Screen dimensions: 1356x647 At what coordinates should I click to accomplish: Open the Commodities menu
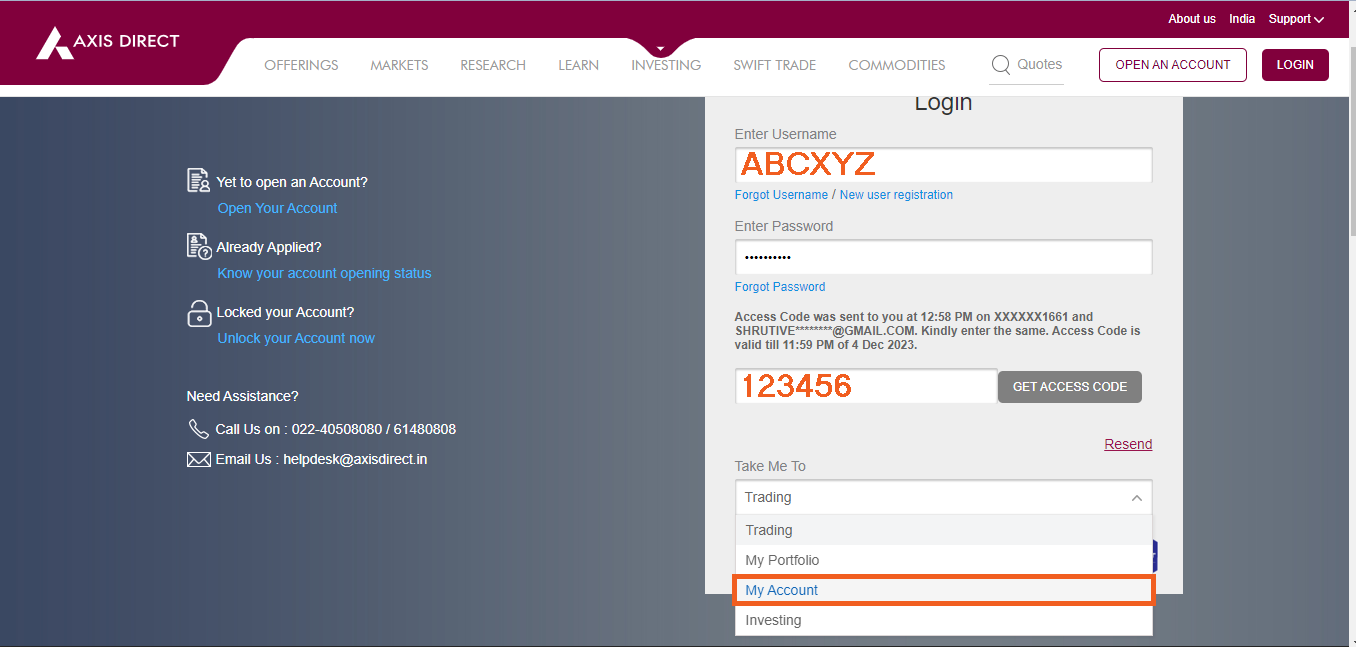(897, 65)
